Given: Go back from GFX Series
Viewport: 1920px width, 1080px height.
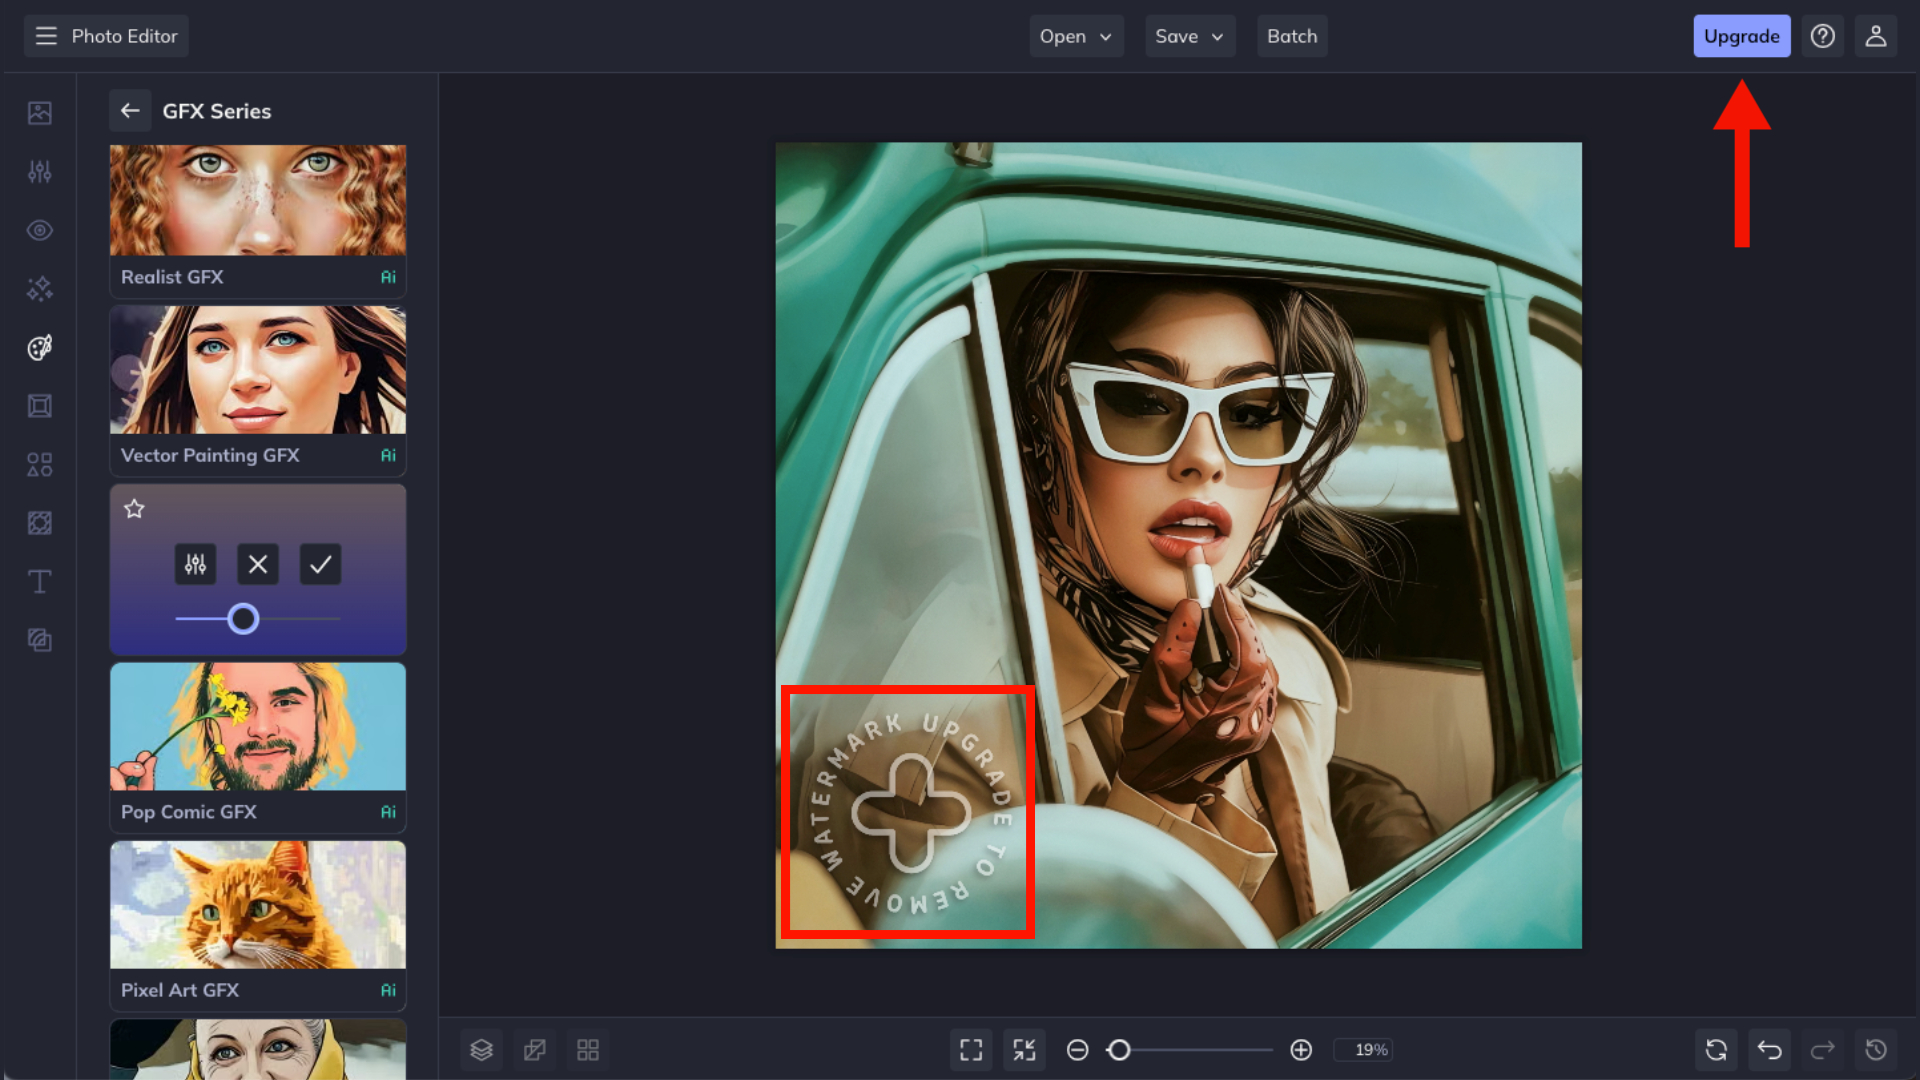Looking at the screenshot, I should click(130, 111).
